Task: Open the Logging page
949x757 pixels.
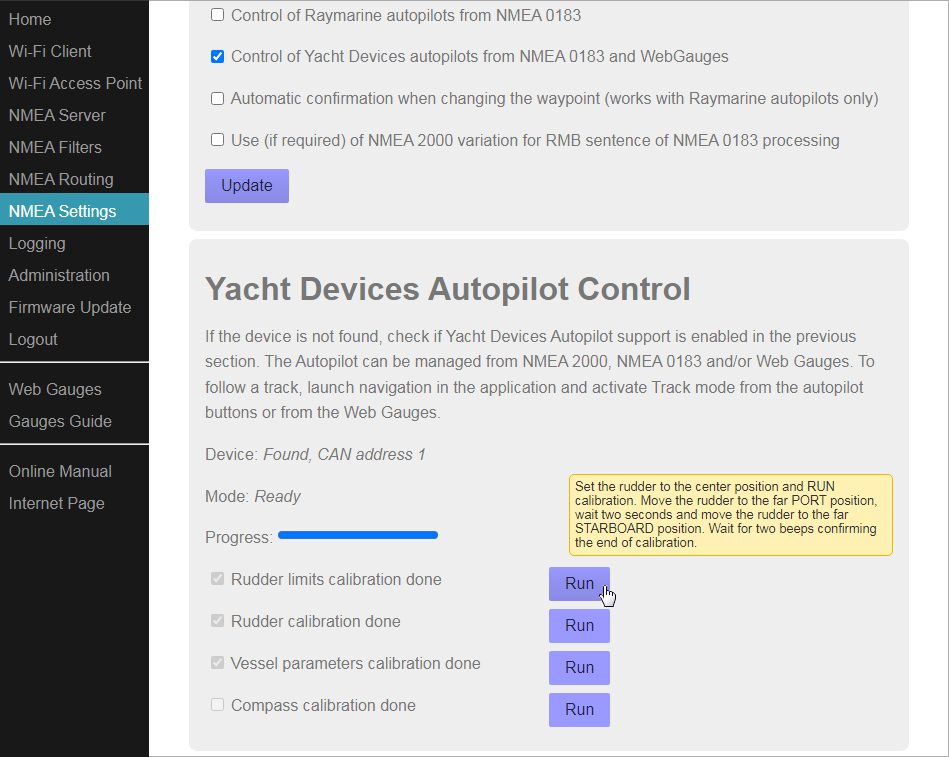Action: (x=37, y=243)
